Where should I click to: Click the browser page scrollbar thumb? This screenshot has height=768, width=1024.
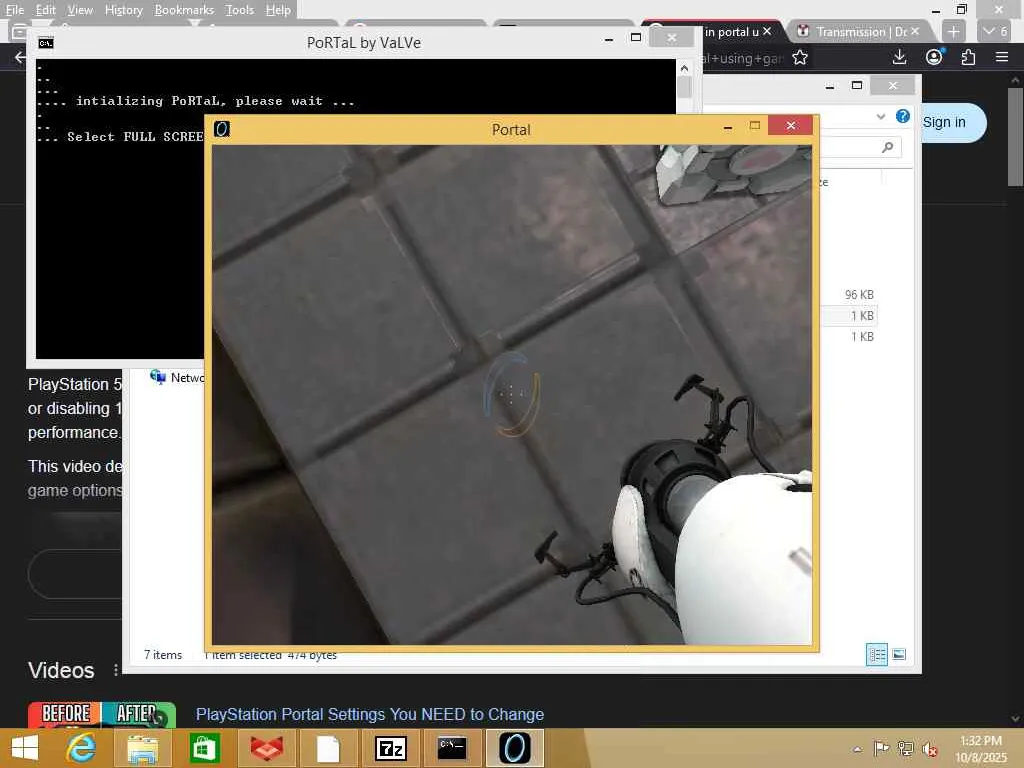click(1015, 136)
